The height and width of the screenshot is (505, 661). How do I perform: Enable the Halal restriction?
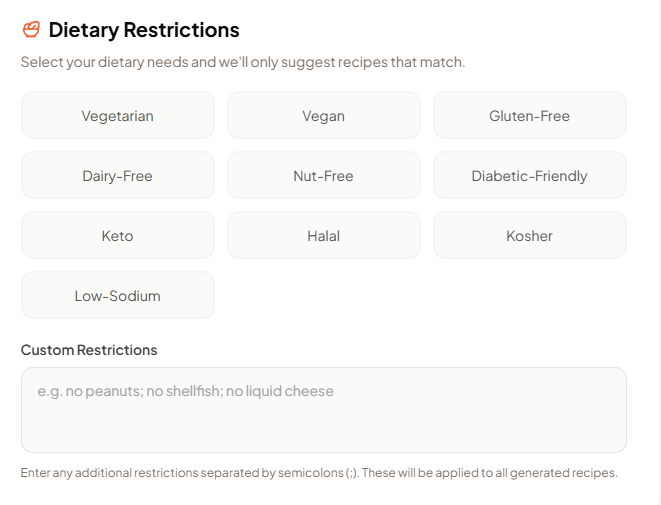point(324,236)
